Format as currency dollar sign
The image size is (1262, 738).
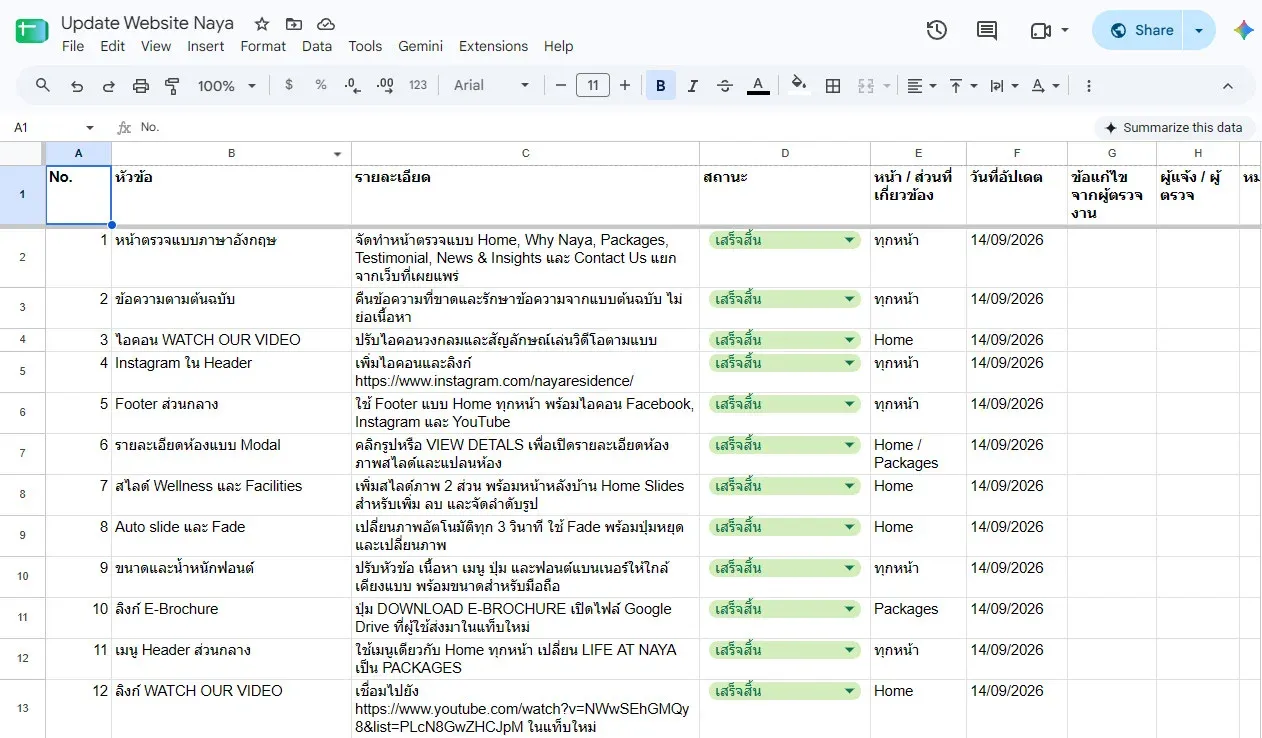tap(289, 85)
